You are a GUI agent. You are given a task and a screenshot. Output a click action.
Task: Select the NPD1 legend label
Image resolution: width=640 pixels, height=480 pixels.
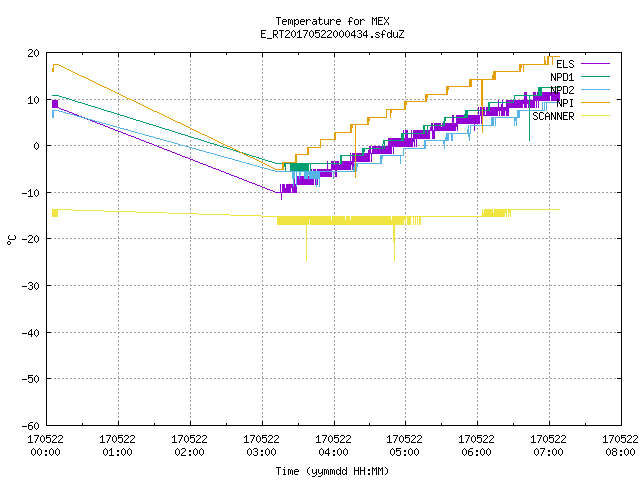(x=562, y=77)
